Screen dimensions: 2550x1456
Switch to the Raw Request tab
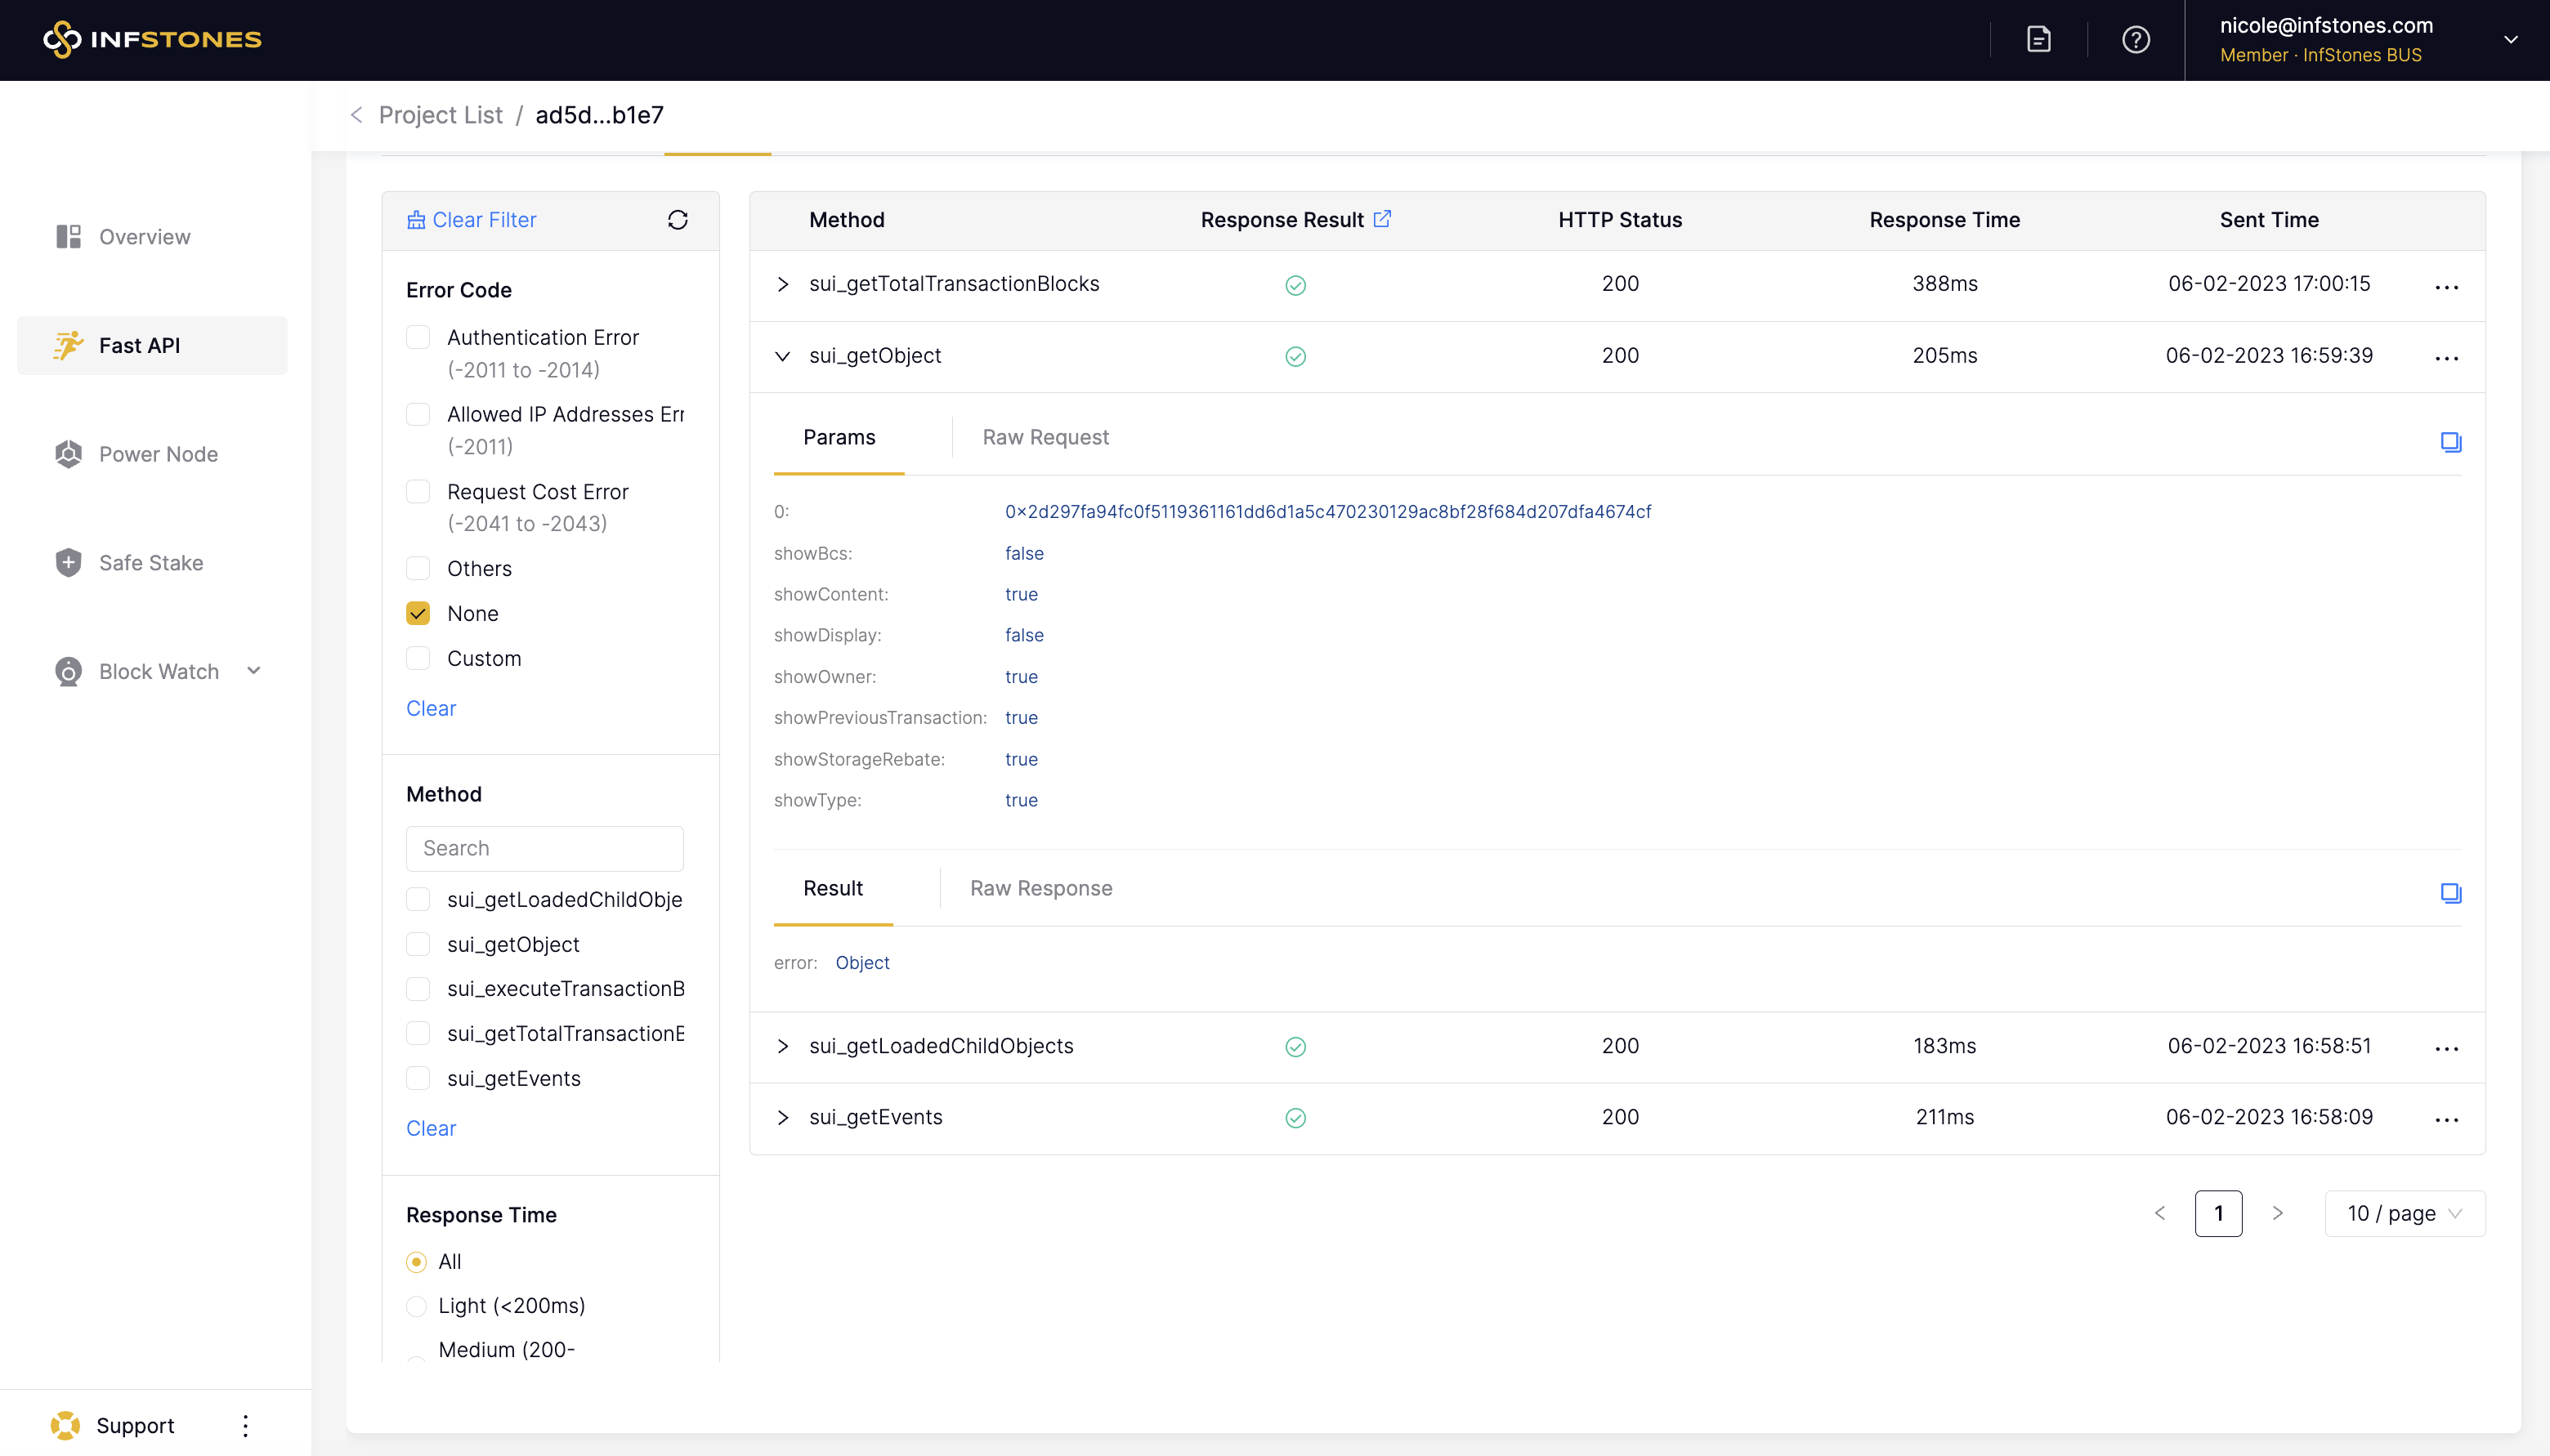point(1045,437)
